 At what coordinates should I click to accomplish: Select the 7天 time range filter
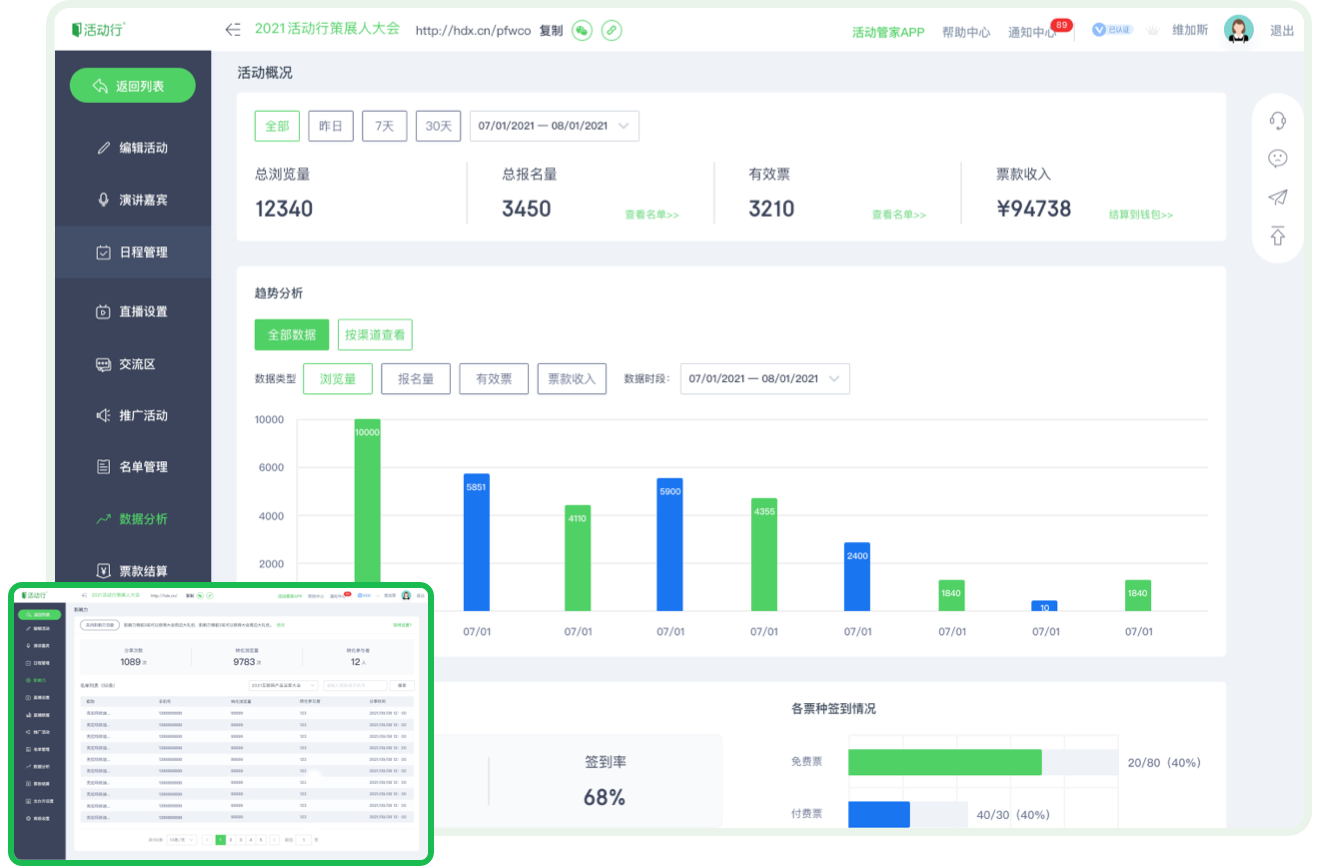pos(384,126)
